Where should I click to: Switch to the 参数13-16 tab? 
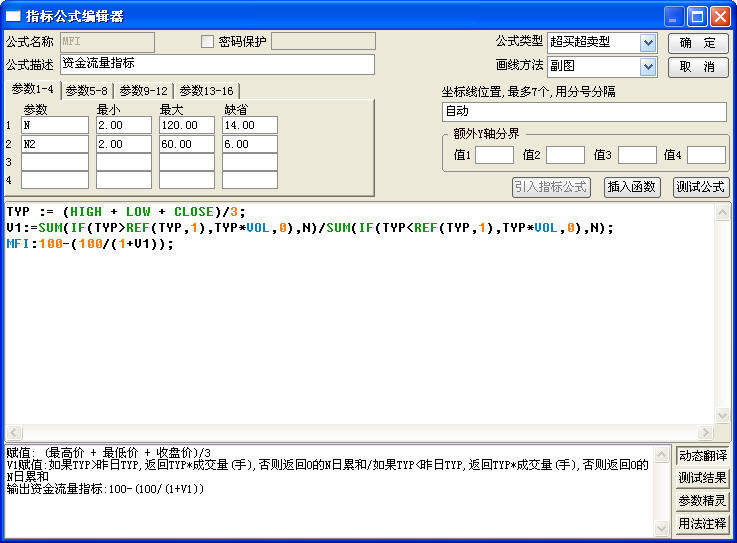[x=205, y=91]
